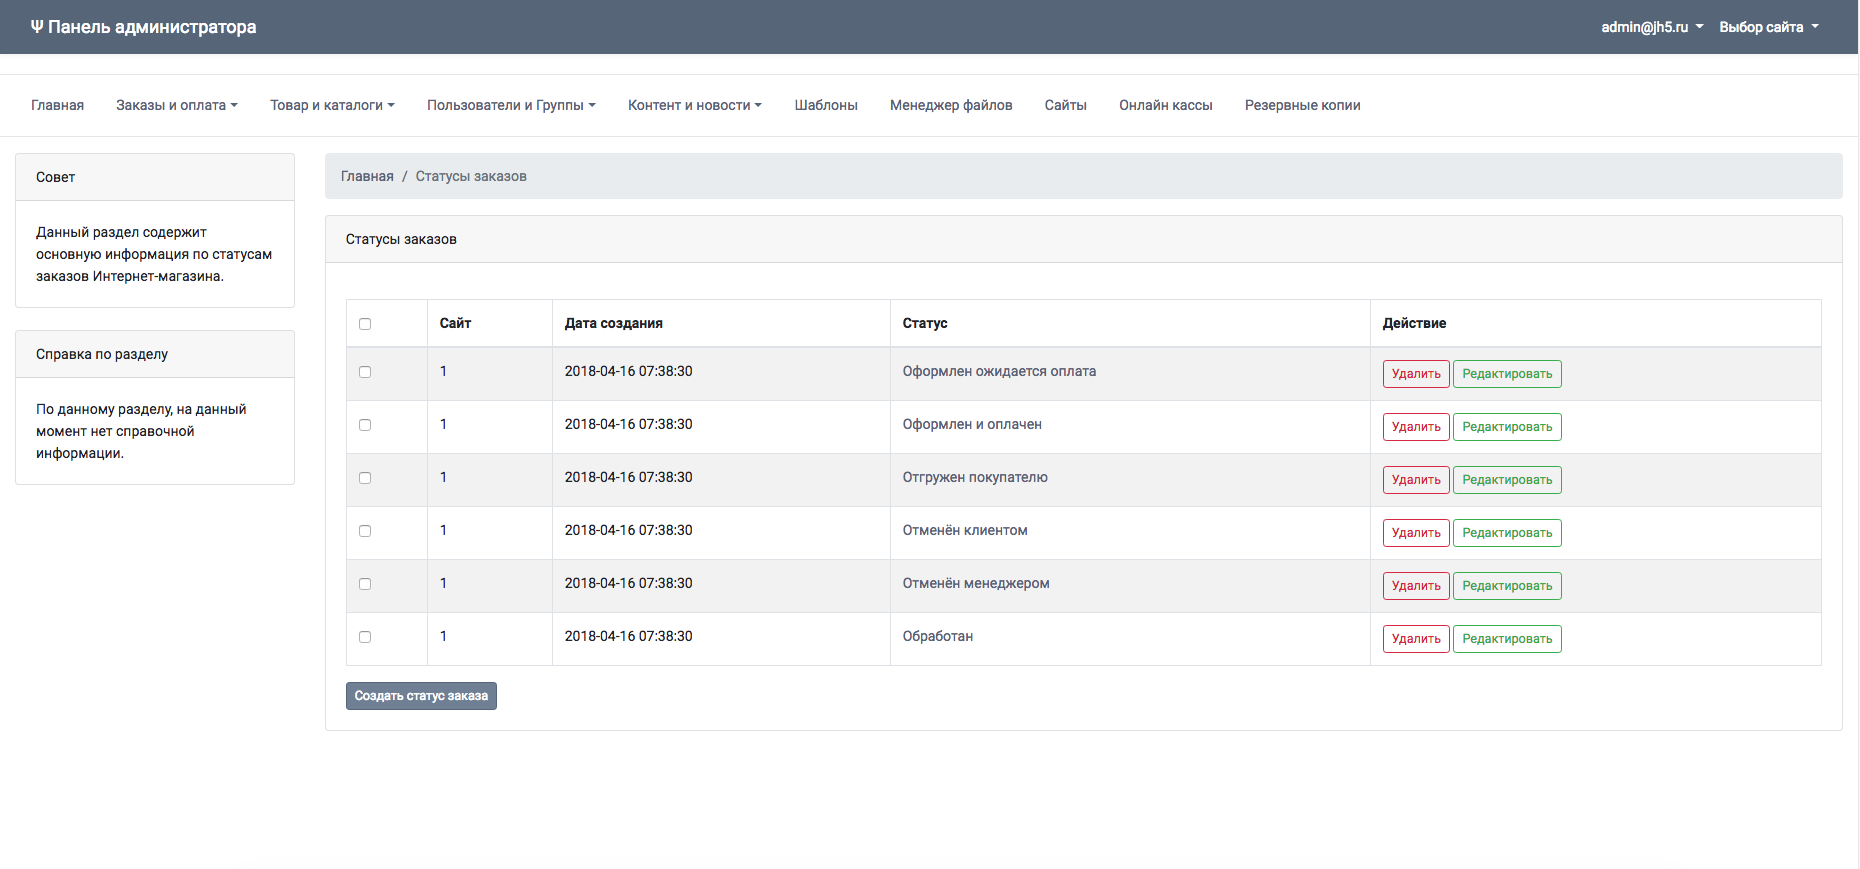Delete the Отменён менеджером status
The height and width of the screenshot is (869, 1860).
[1416, 586]
